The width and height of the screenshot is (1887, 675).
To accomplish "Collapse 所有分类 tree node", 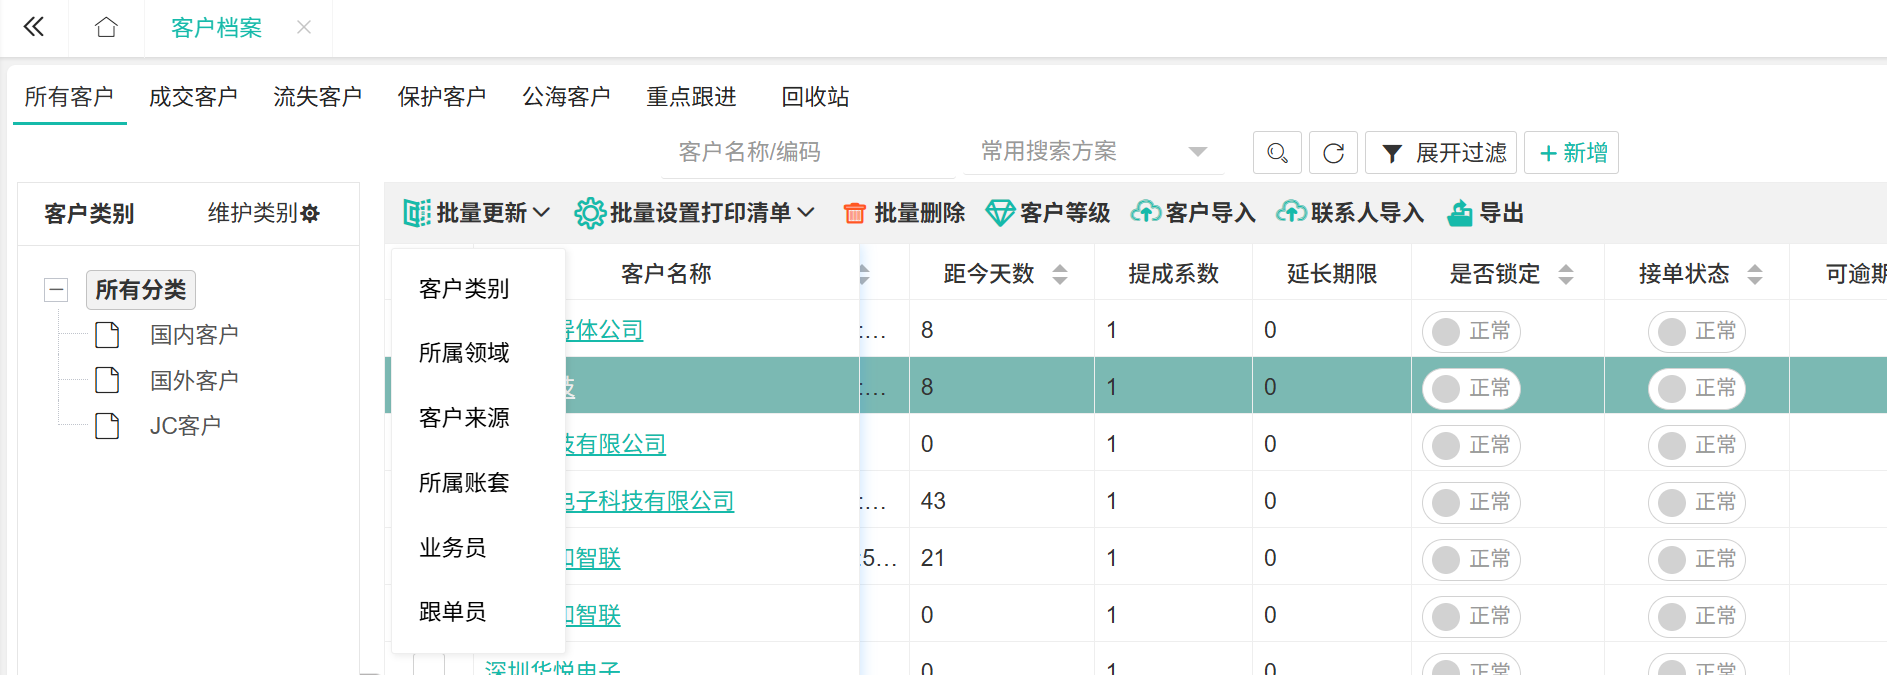I will click(x=56, y=290).
